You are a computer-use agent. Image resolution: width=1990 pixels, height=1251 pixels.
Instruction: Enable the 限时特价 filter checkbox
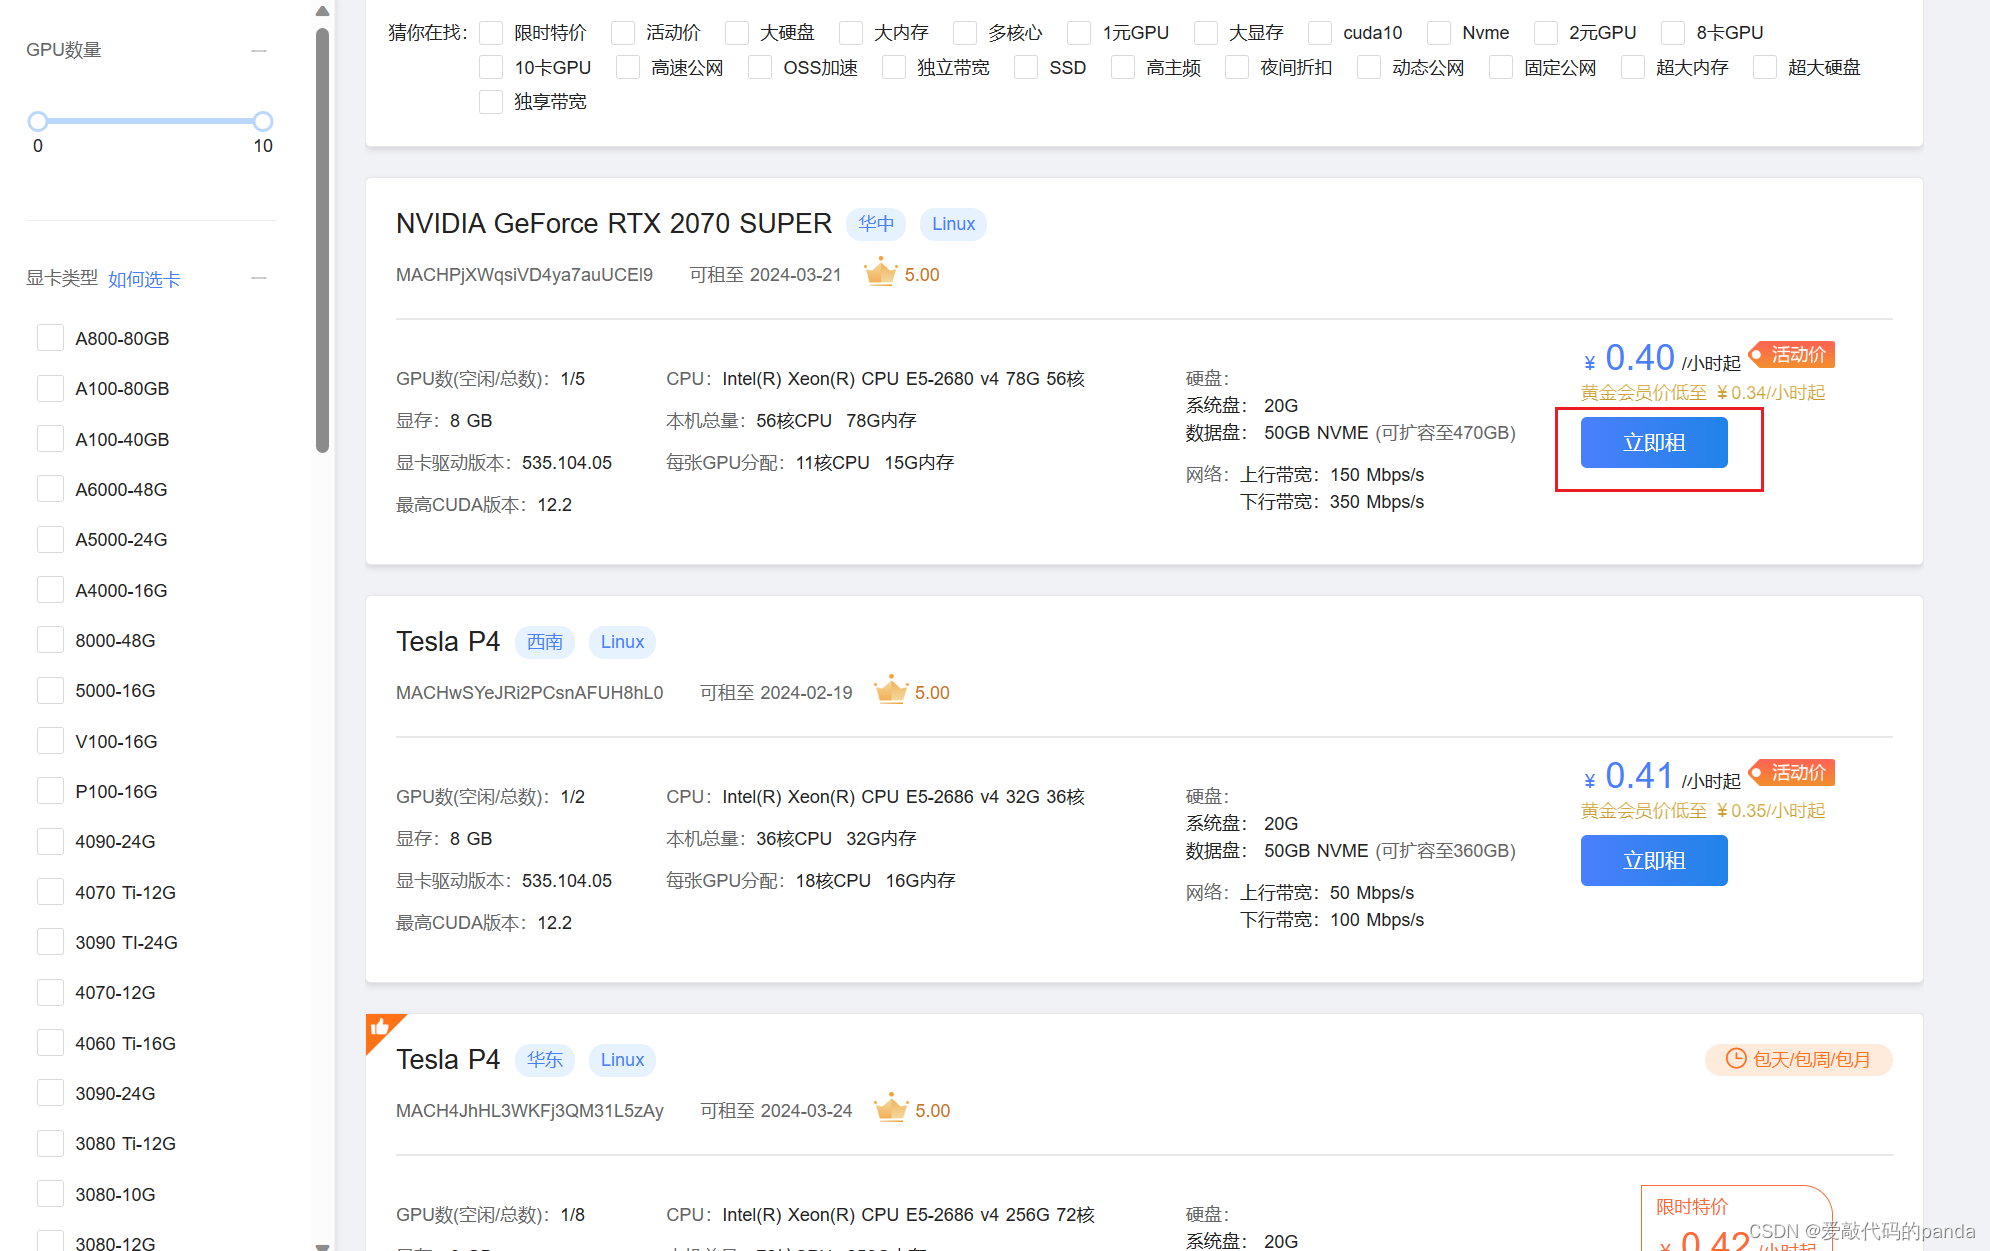point(491,33)
